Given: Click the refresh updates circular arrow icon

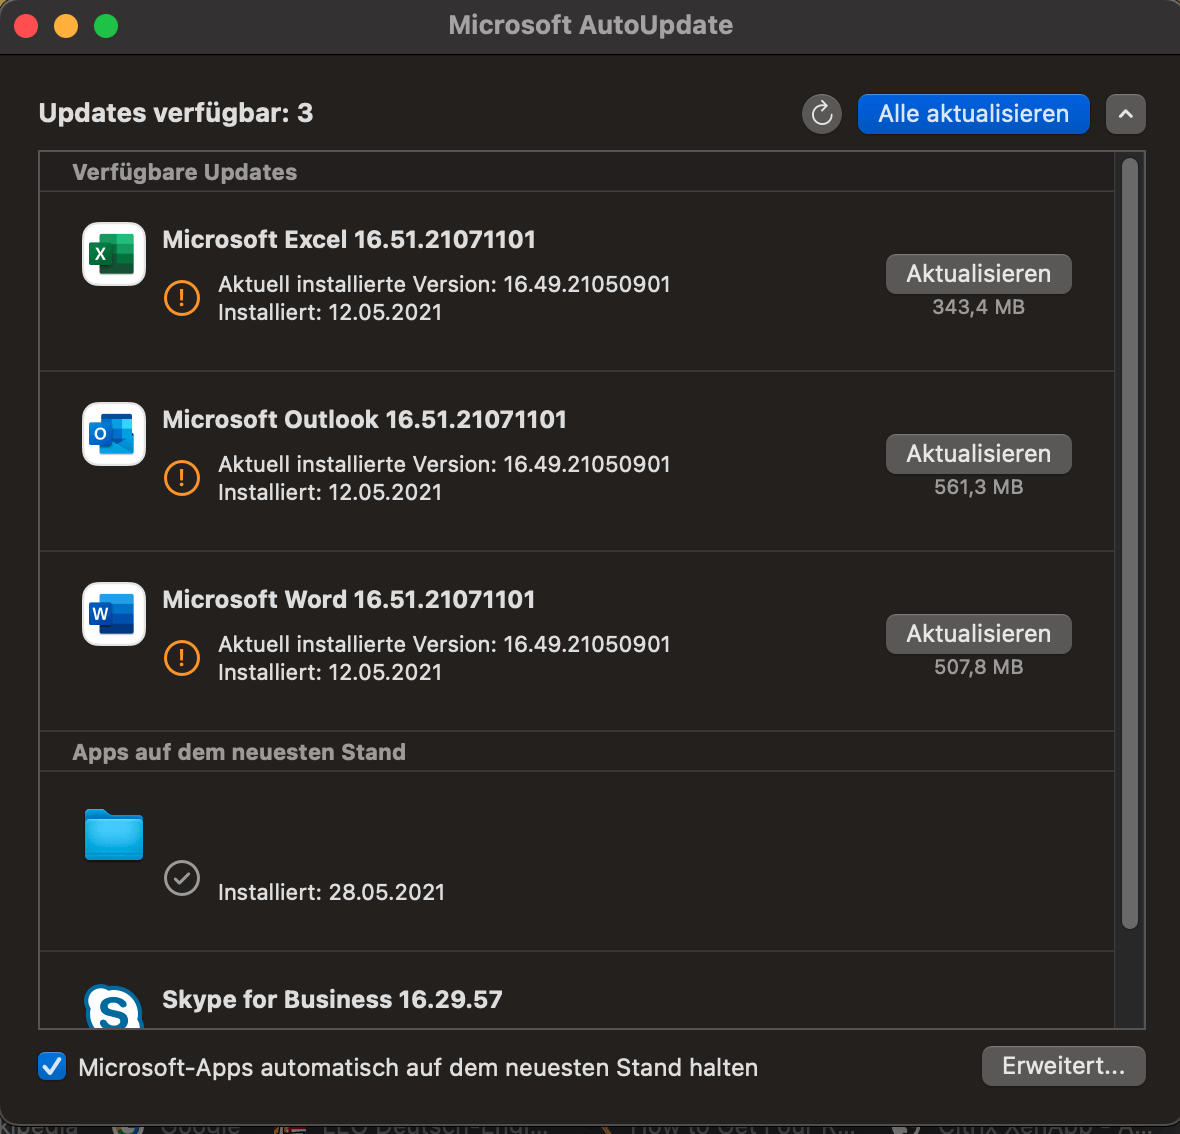Looking at the screenshot, I should 821,114.
